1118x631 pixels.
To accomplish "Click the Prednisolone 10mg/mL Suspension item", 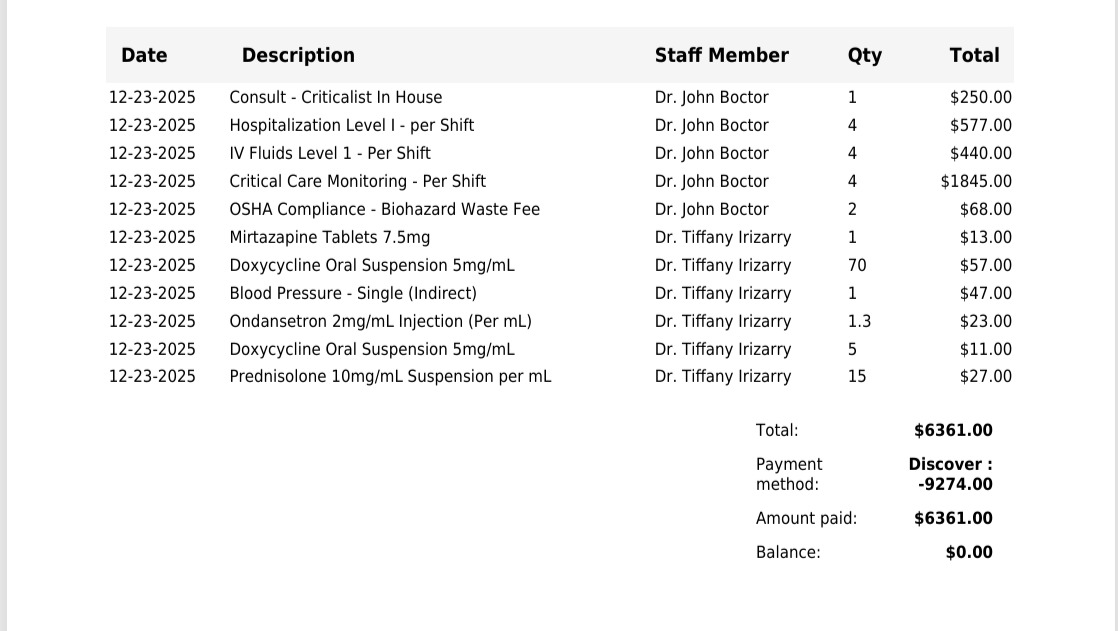I will pyautogui.click(x=390, y=377).
